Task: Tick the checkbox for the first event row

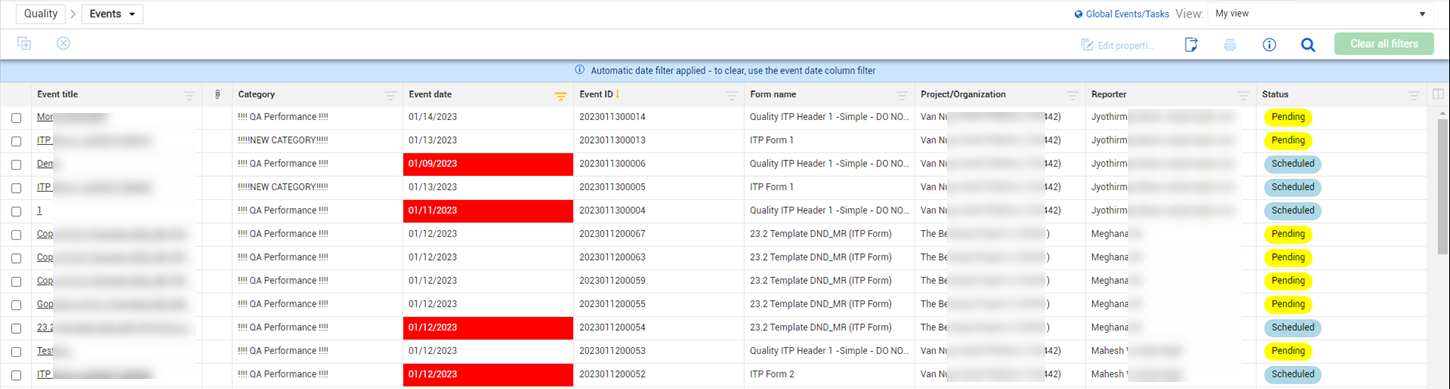Action: (16, 118)
